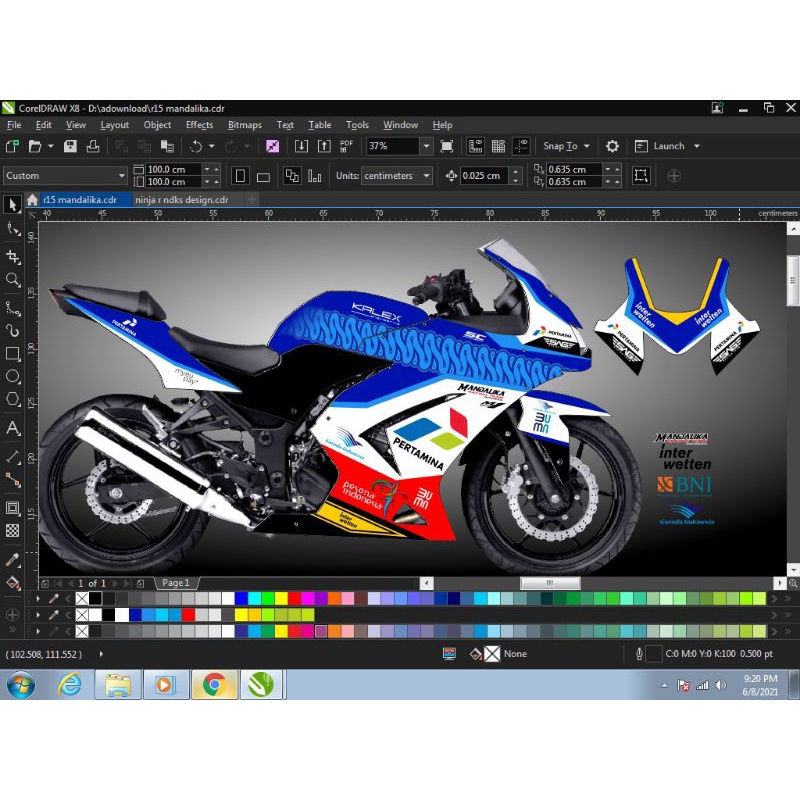Screen dimensions: 800x800
Task: Open Publish to PDF
Action: pyautogui.click(x=347, y=145)
